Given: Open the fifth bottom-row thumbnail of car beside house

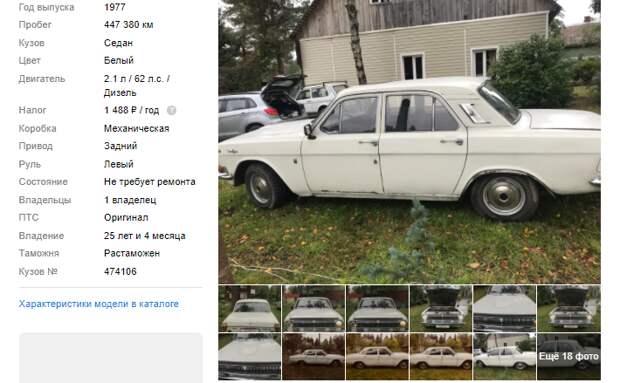Looking at the screenshot, I should click(505, 357).
